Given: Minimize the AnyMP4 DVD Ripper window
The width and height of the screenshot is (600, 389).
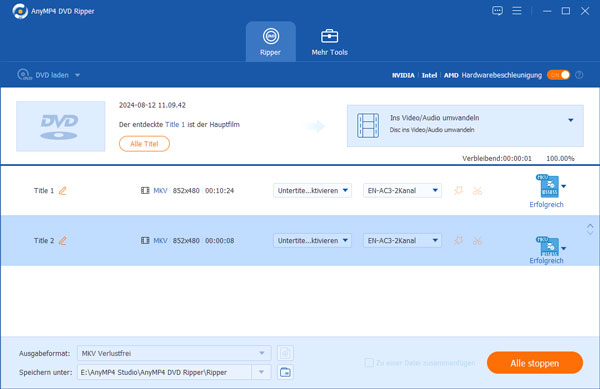Looking at the screenshot, I should (547, 11).
